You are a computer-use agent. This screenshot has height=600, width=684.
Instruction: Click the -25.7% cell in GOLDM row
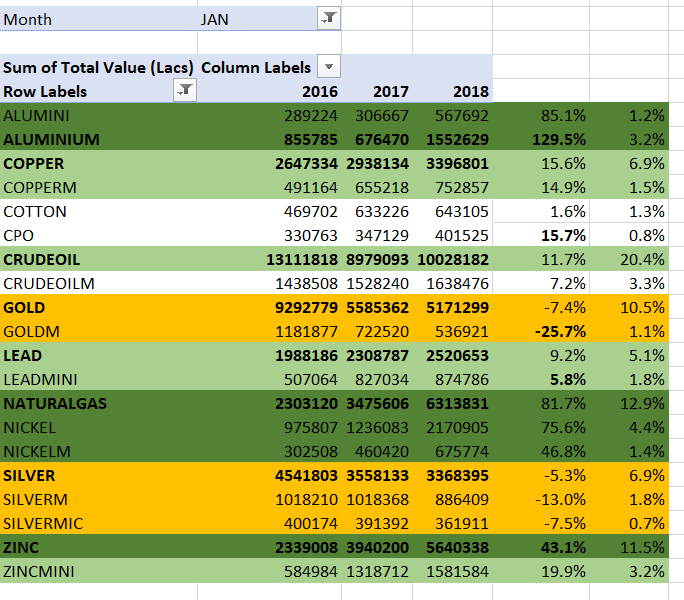560,331
